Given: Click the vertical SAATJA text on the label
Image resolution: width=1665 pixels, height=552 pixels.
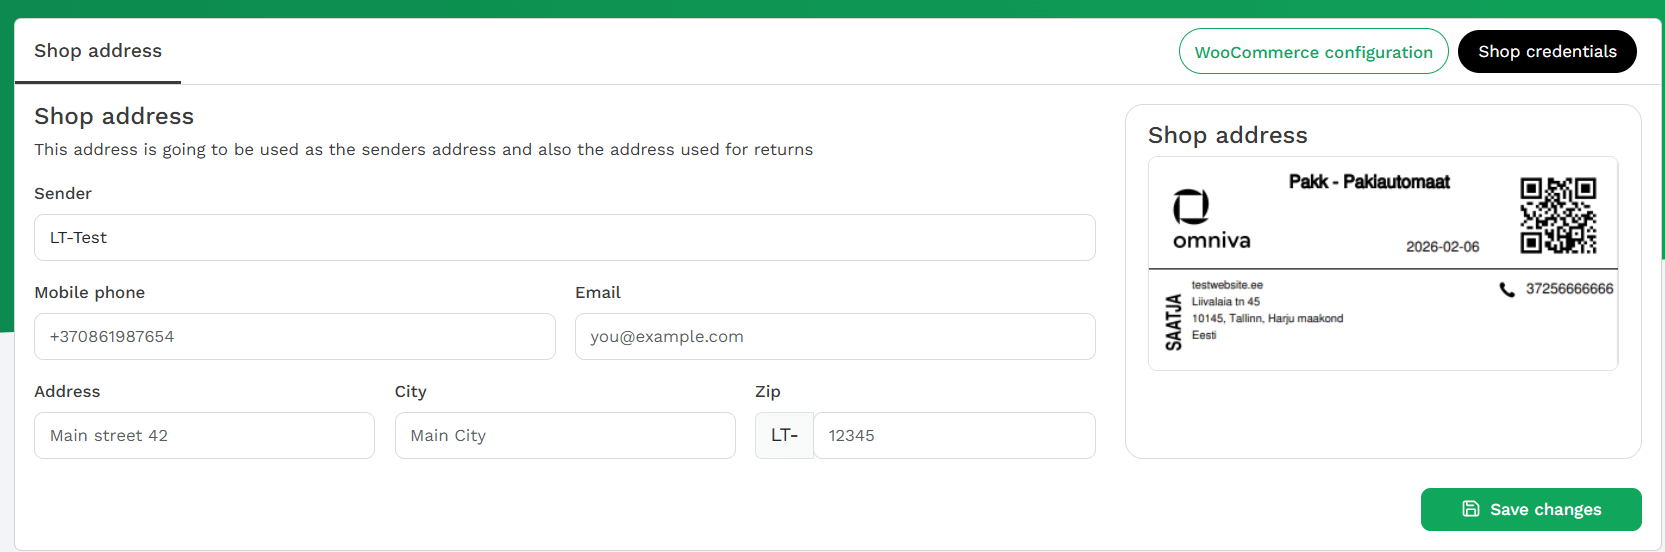Looking at the screenshot, I should click(1173, 322).
